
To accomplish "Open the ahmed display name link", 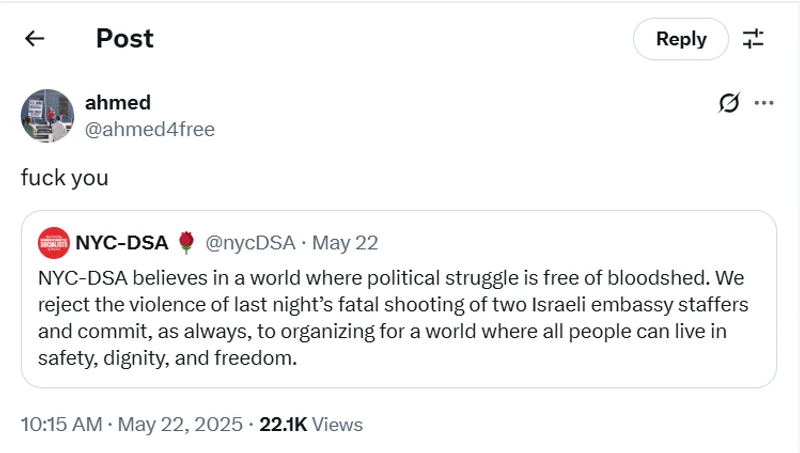I will tap(117, 103).
